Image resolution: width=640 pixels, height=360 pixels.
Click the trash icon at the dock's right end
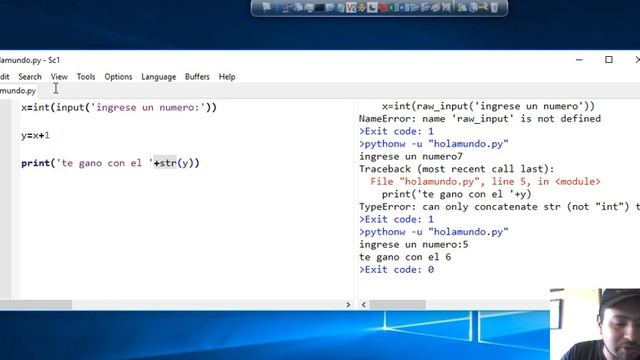(x=495, y=7)
